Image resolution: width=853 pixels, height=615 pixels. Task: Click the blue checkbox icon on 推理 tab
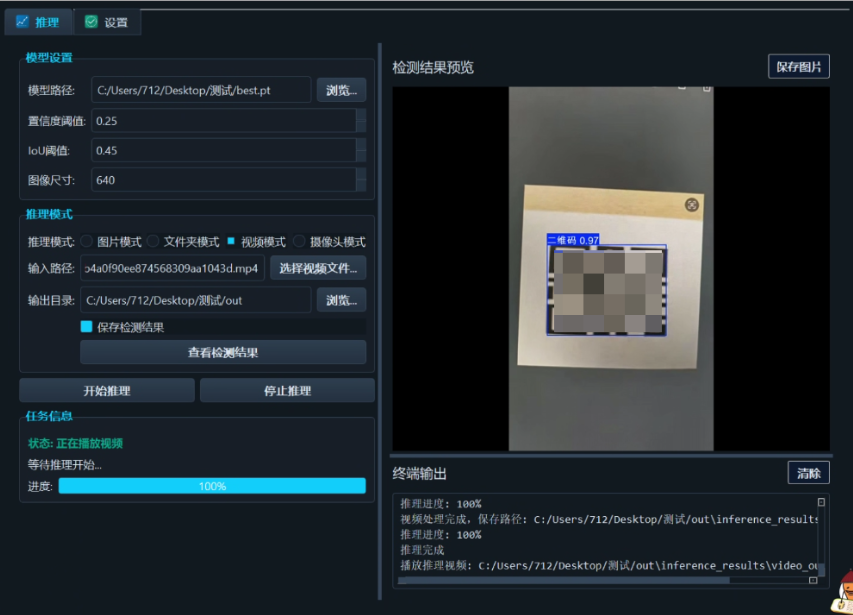pos(23,21)
